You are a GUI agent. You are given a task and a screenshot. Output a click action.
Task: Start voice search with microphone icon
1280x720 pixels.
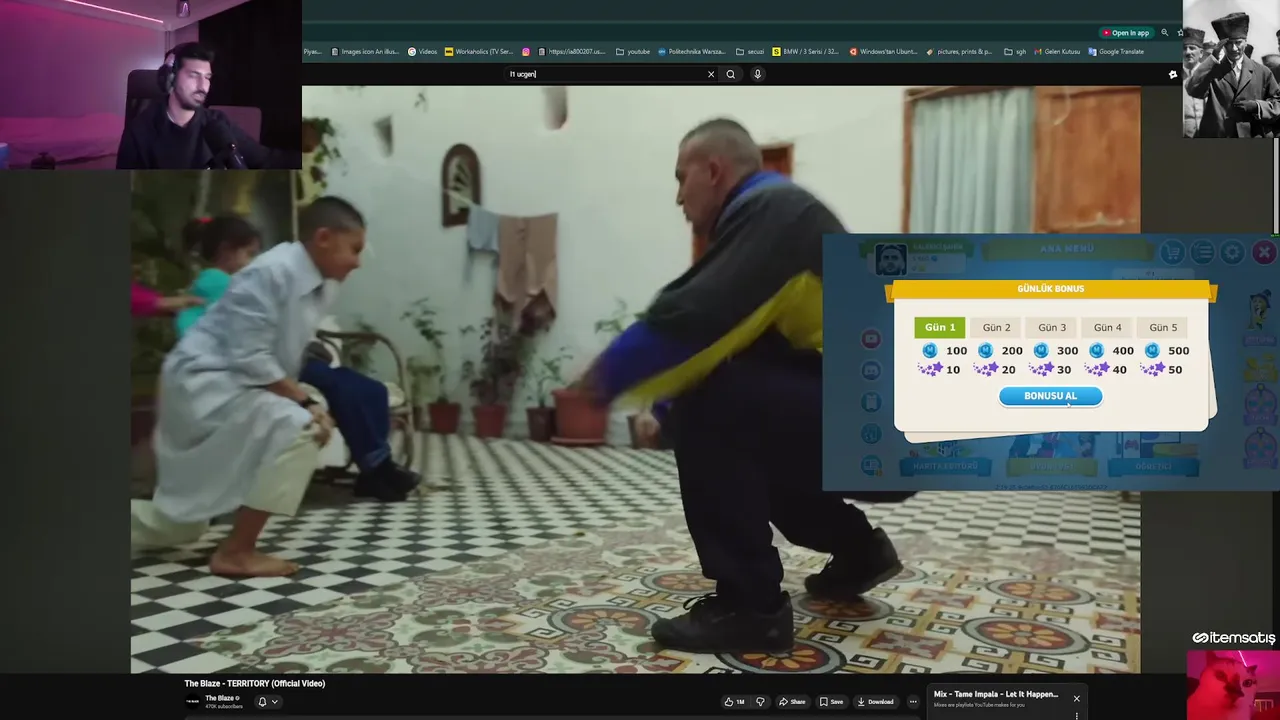(x=757, y=74)
